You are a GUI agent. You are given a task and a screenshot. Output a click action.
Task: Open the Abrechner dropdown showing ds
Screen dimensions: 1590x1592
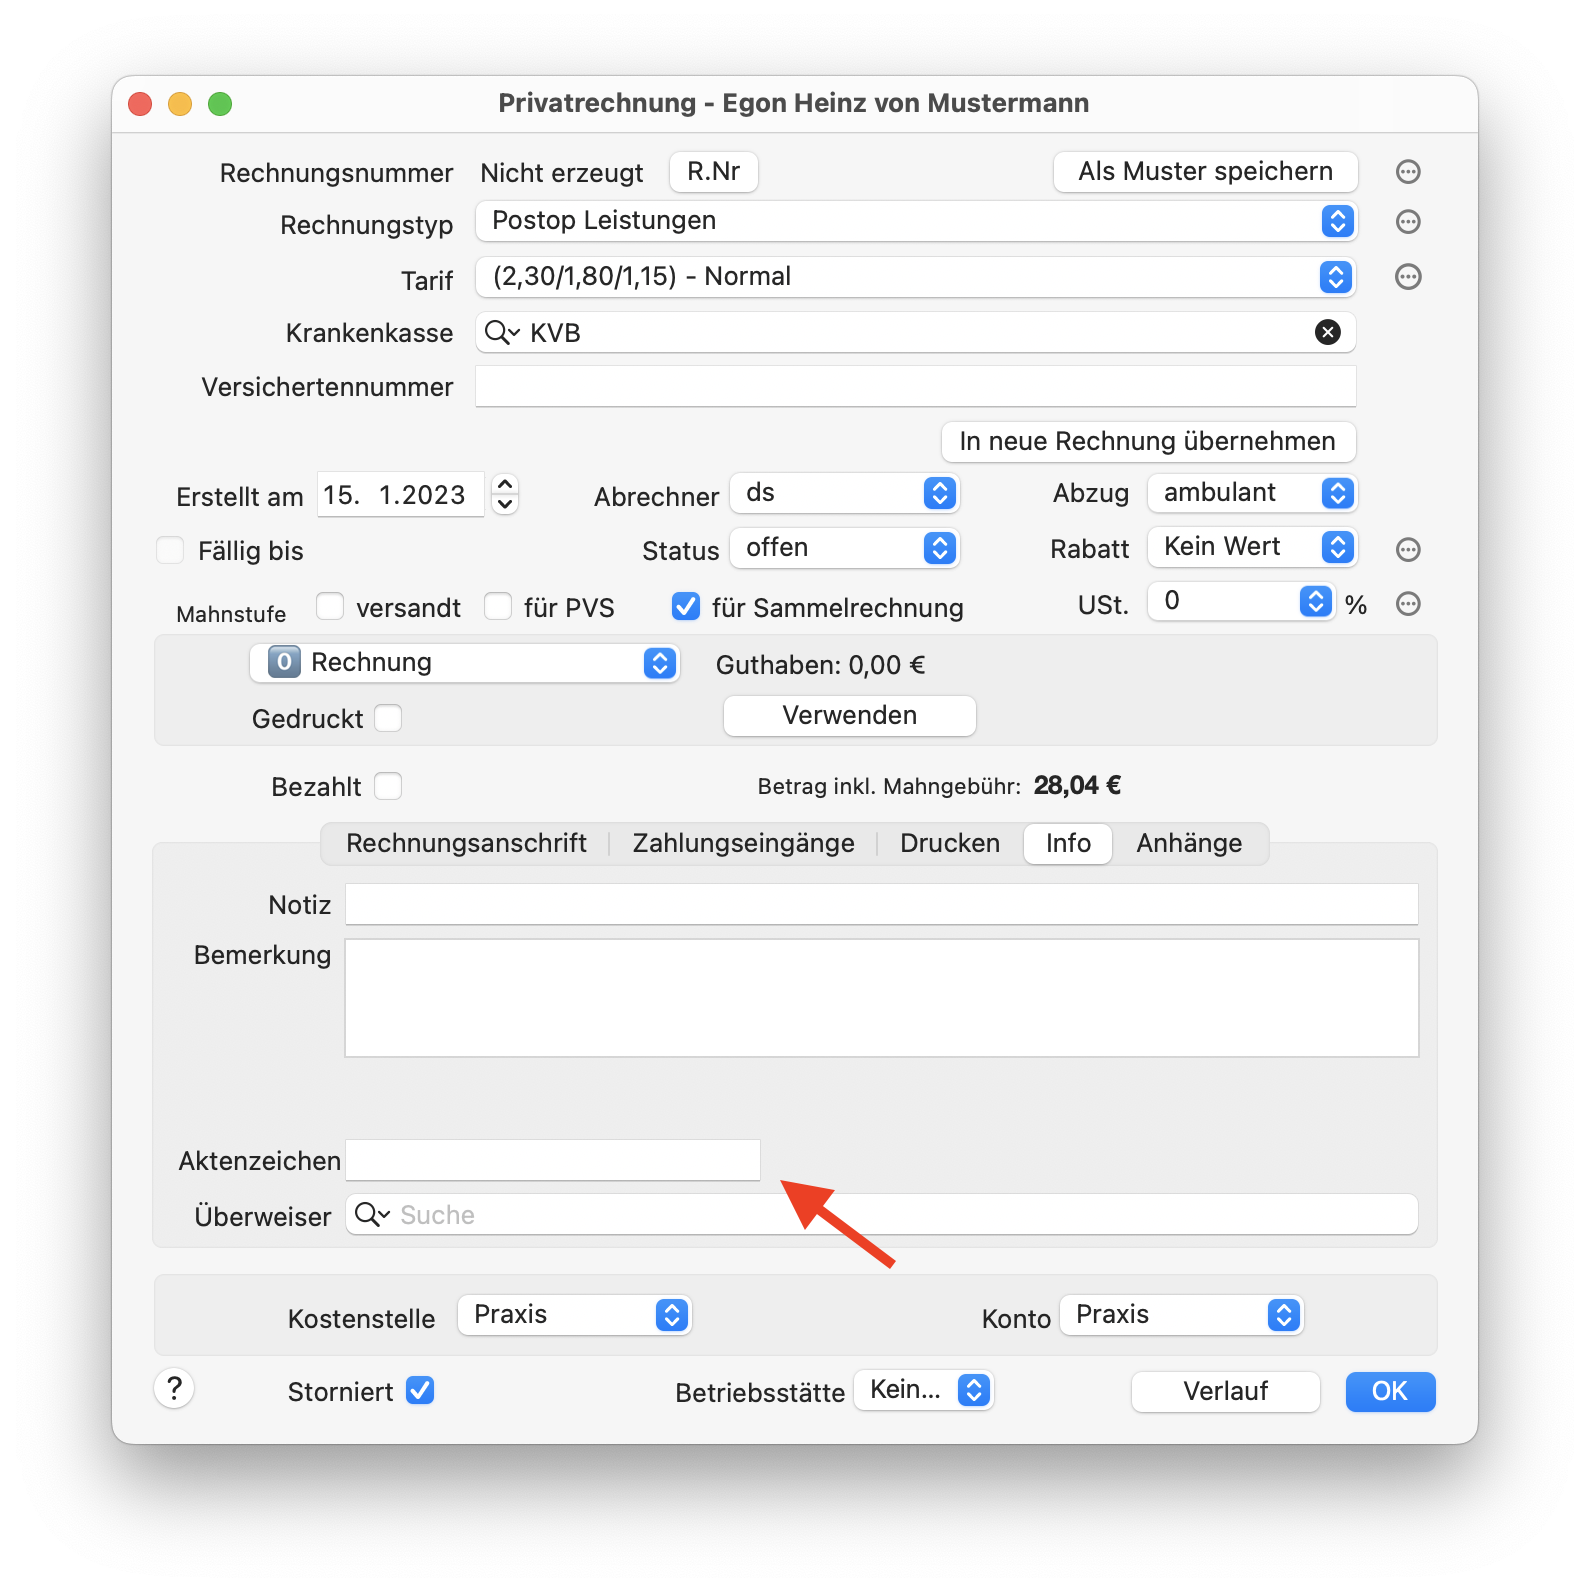click(x=845, y=493)
